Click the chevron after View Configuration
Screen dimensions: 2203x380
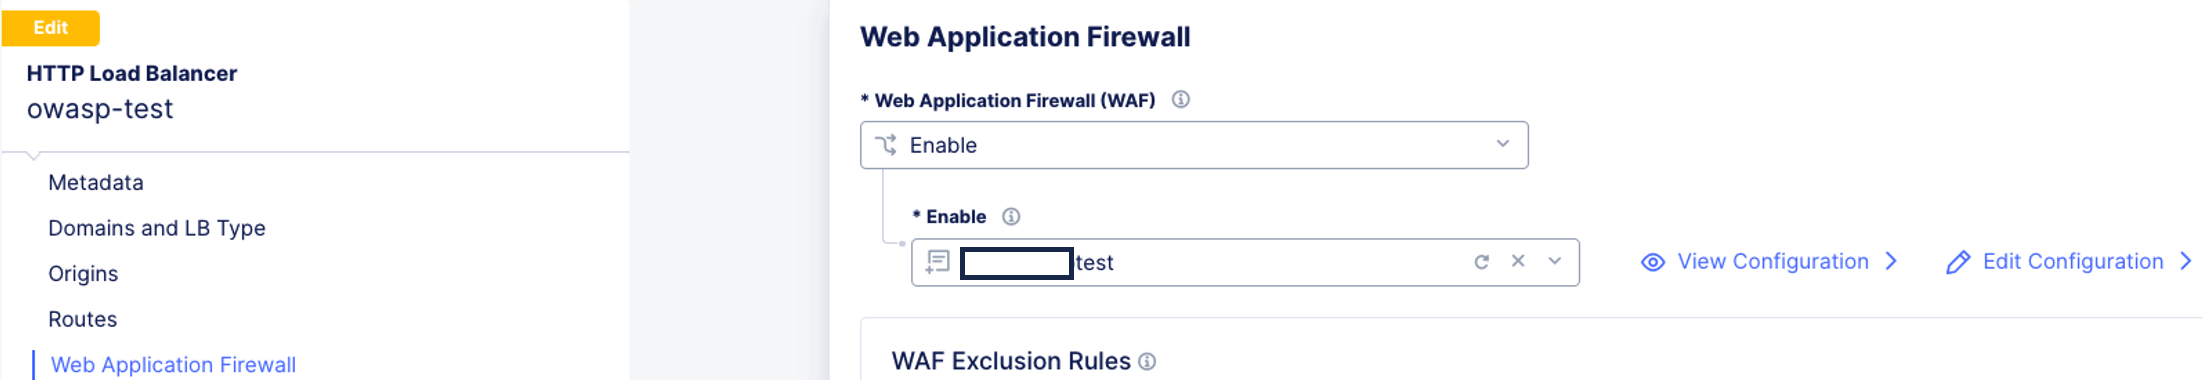pos(1891,261)
